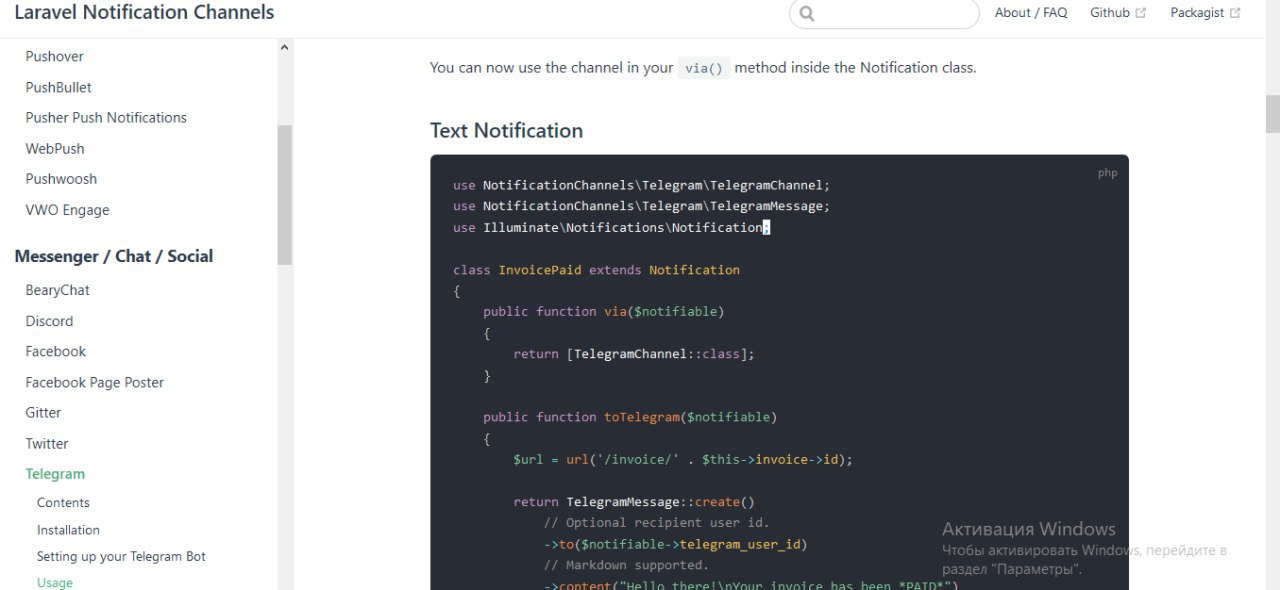Open Twitter in the sidebar
The width and height of the screenshot is (1280, 590).
click(x=47, y=443)
